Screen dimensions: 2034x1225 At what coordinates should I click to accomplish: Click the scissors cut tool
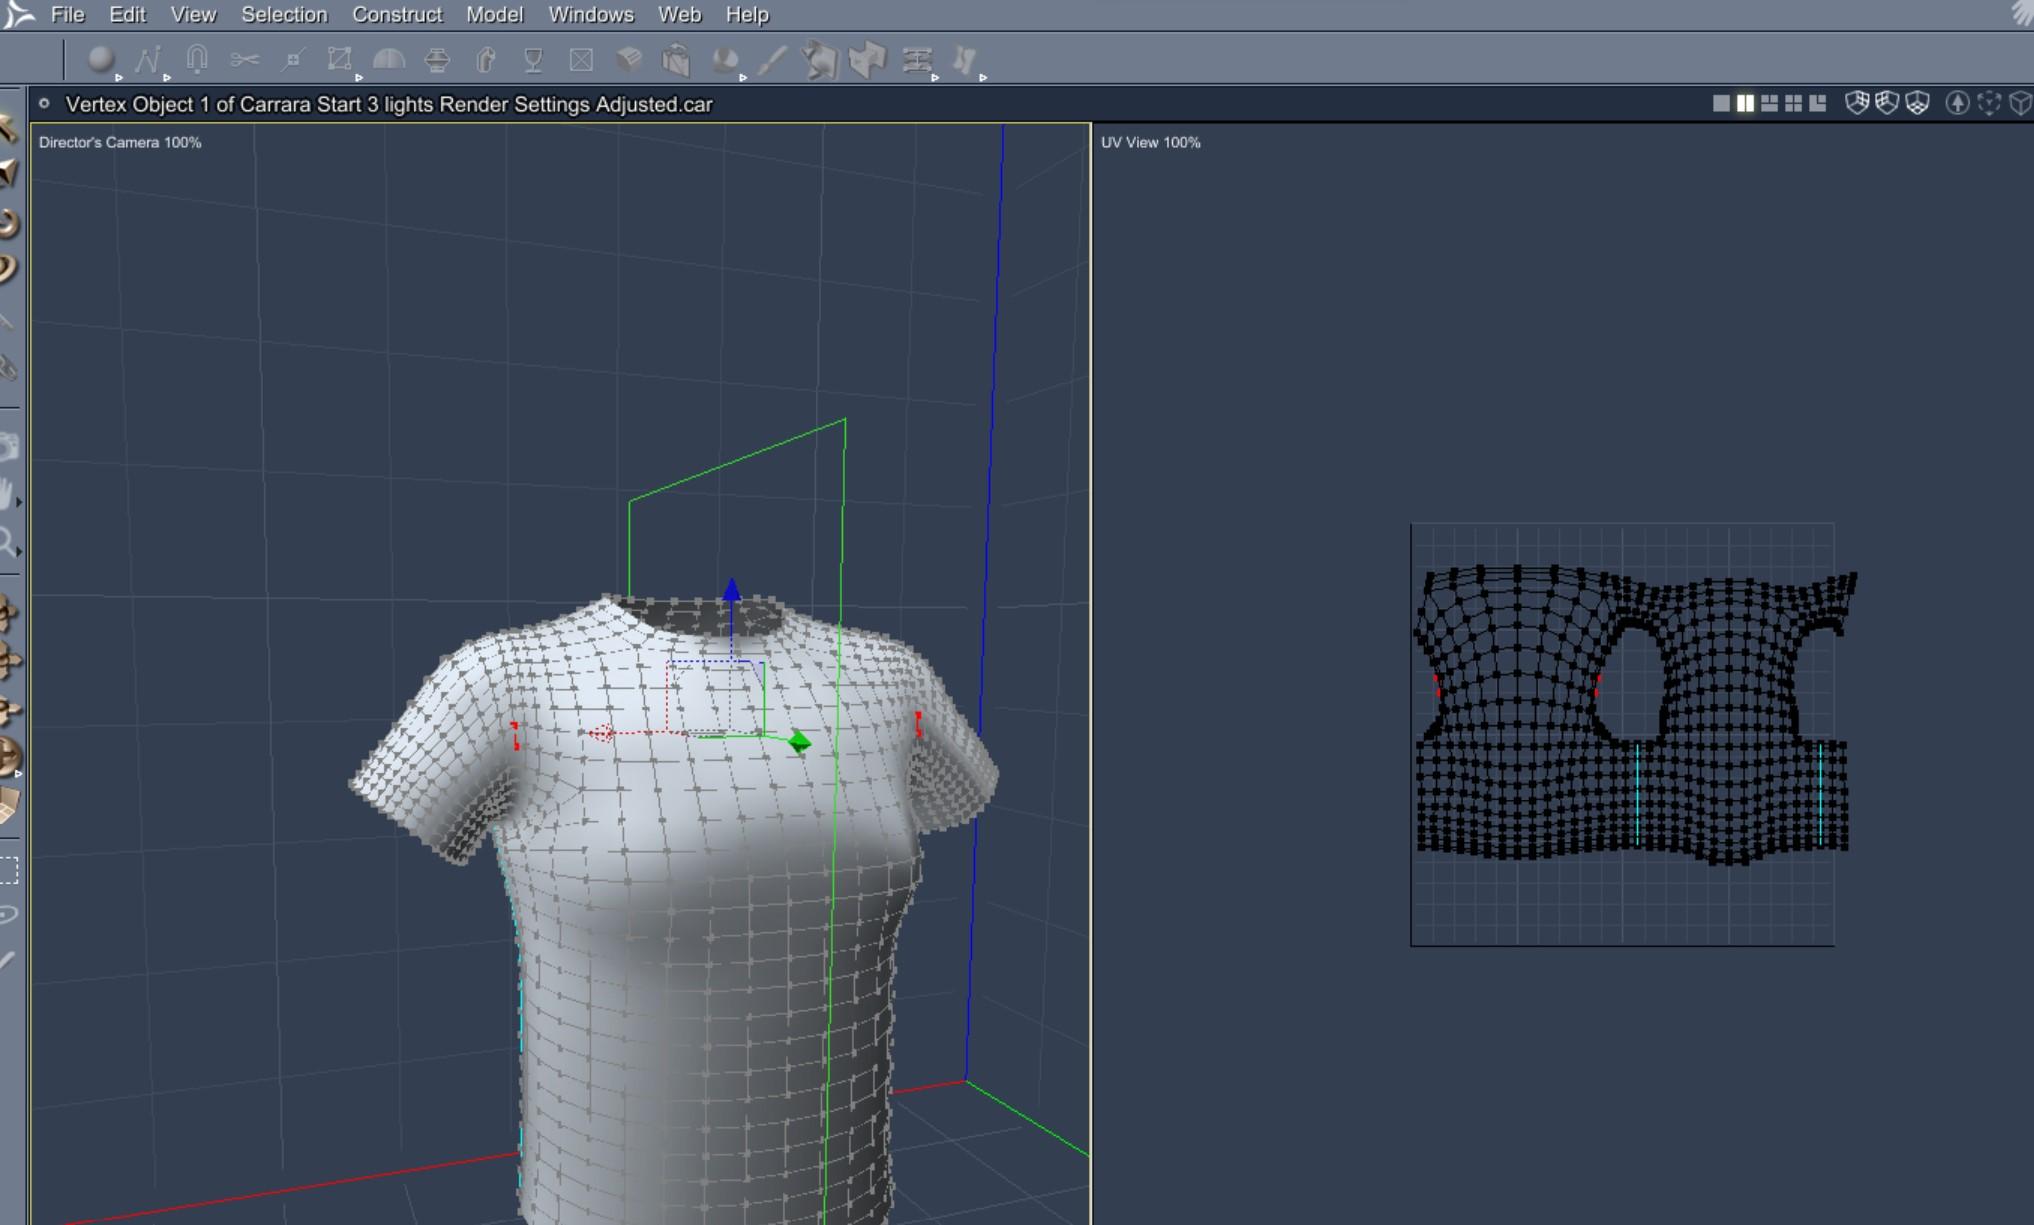244,60
